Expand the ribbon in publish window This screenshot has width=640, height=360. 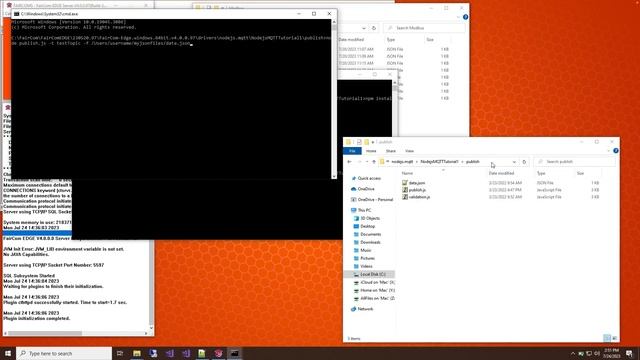coord(609,151)
